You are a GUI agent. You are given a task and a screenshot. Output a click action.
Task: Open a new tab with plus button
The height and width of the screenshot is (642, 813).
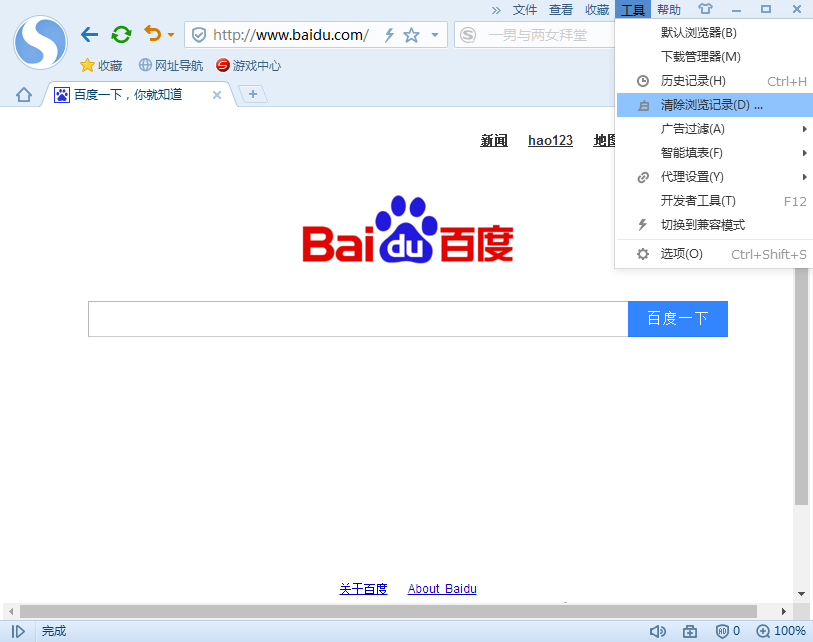coord(253,94)
